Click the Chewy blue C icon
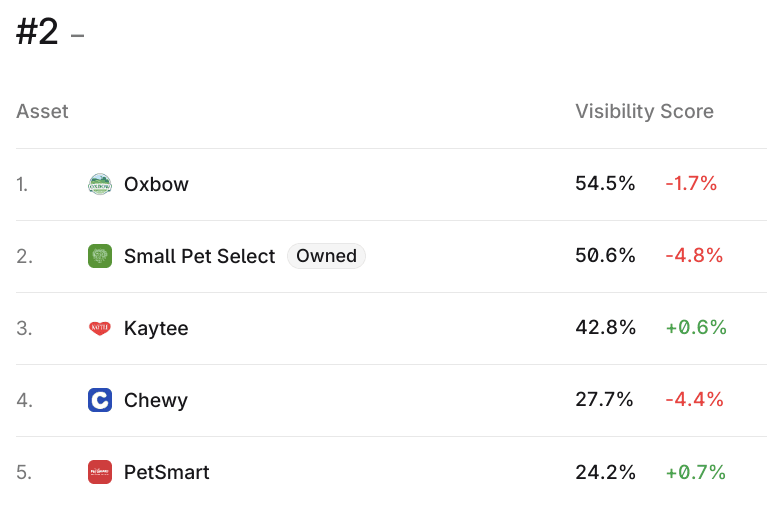Viewport: 780px width, 518px height. [x=100, y=400]
